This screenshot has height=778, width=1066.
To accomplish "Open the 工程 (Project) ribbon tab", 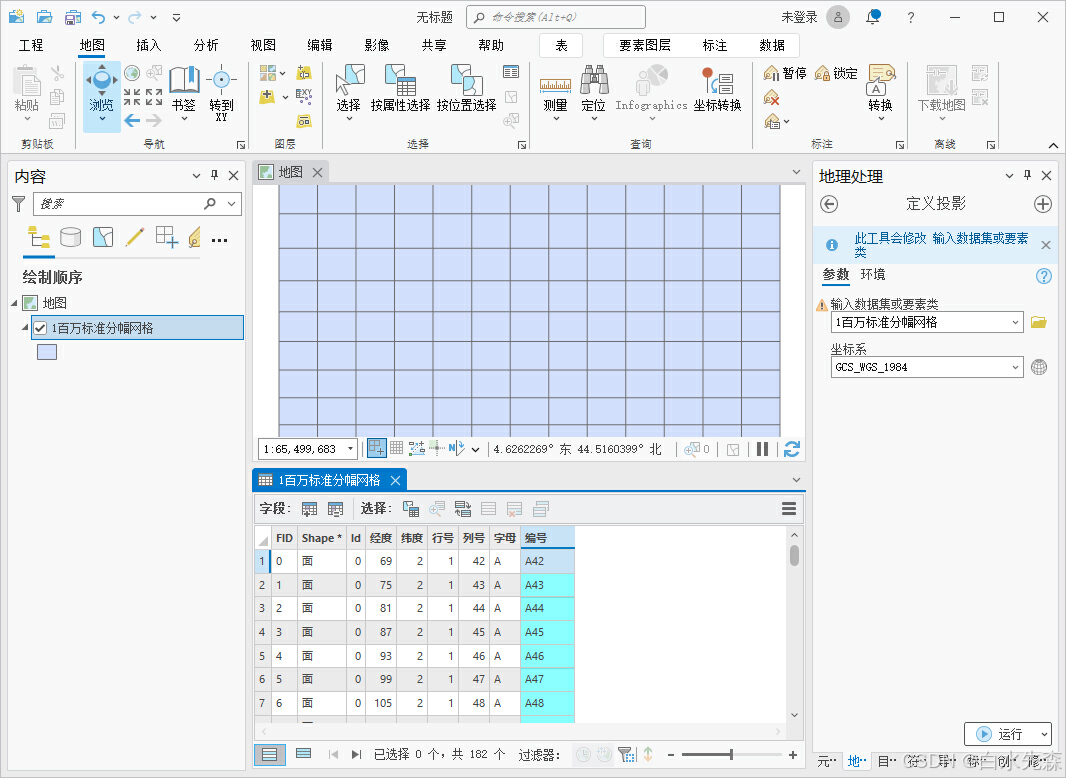I will (31, 45).
